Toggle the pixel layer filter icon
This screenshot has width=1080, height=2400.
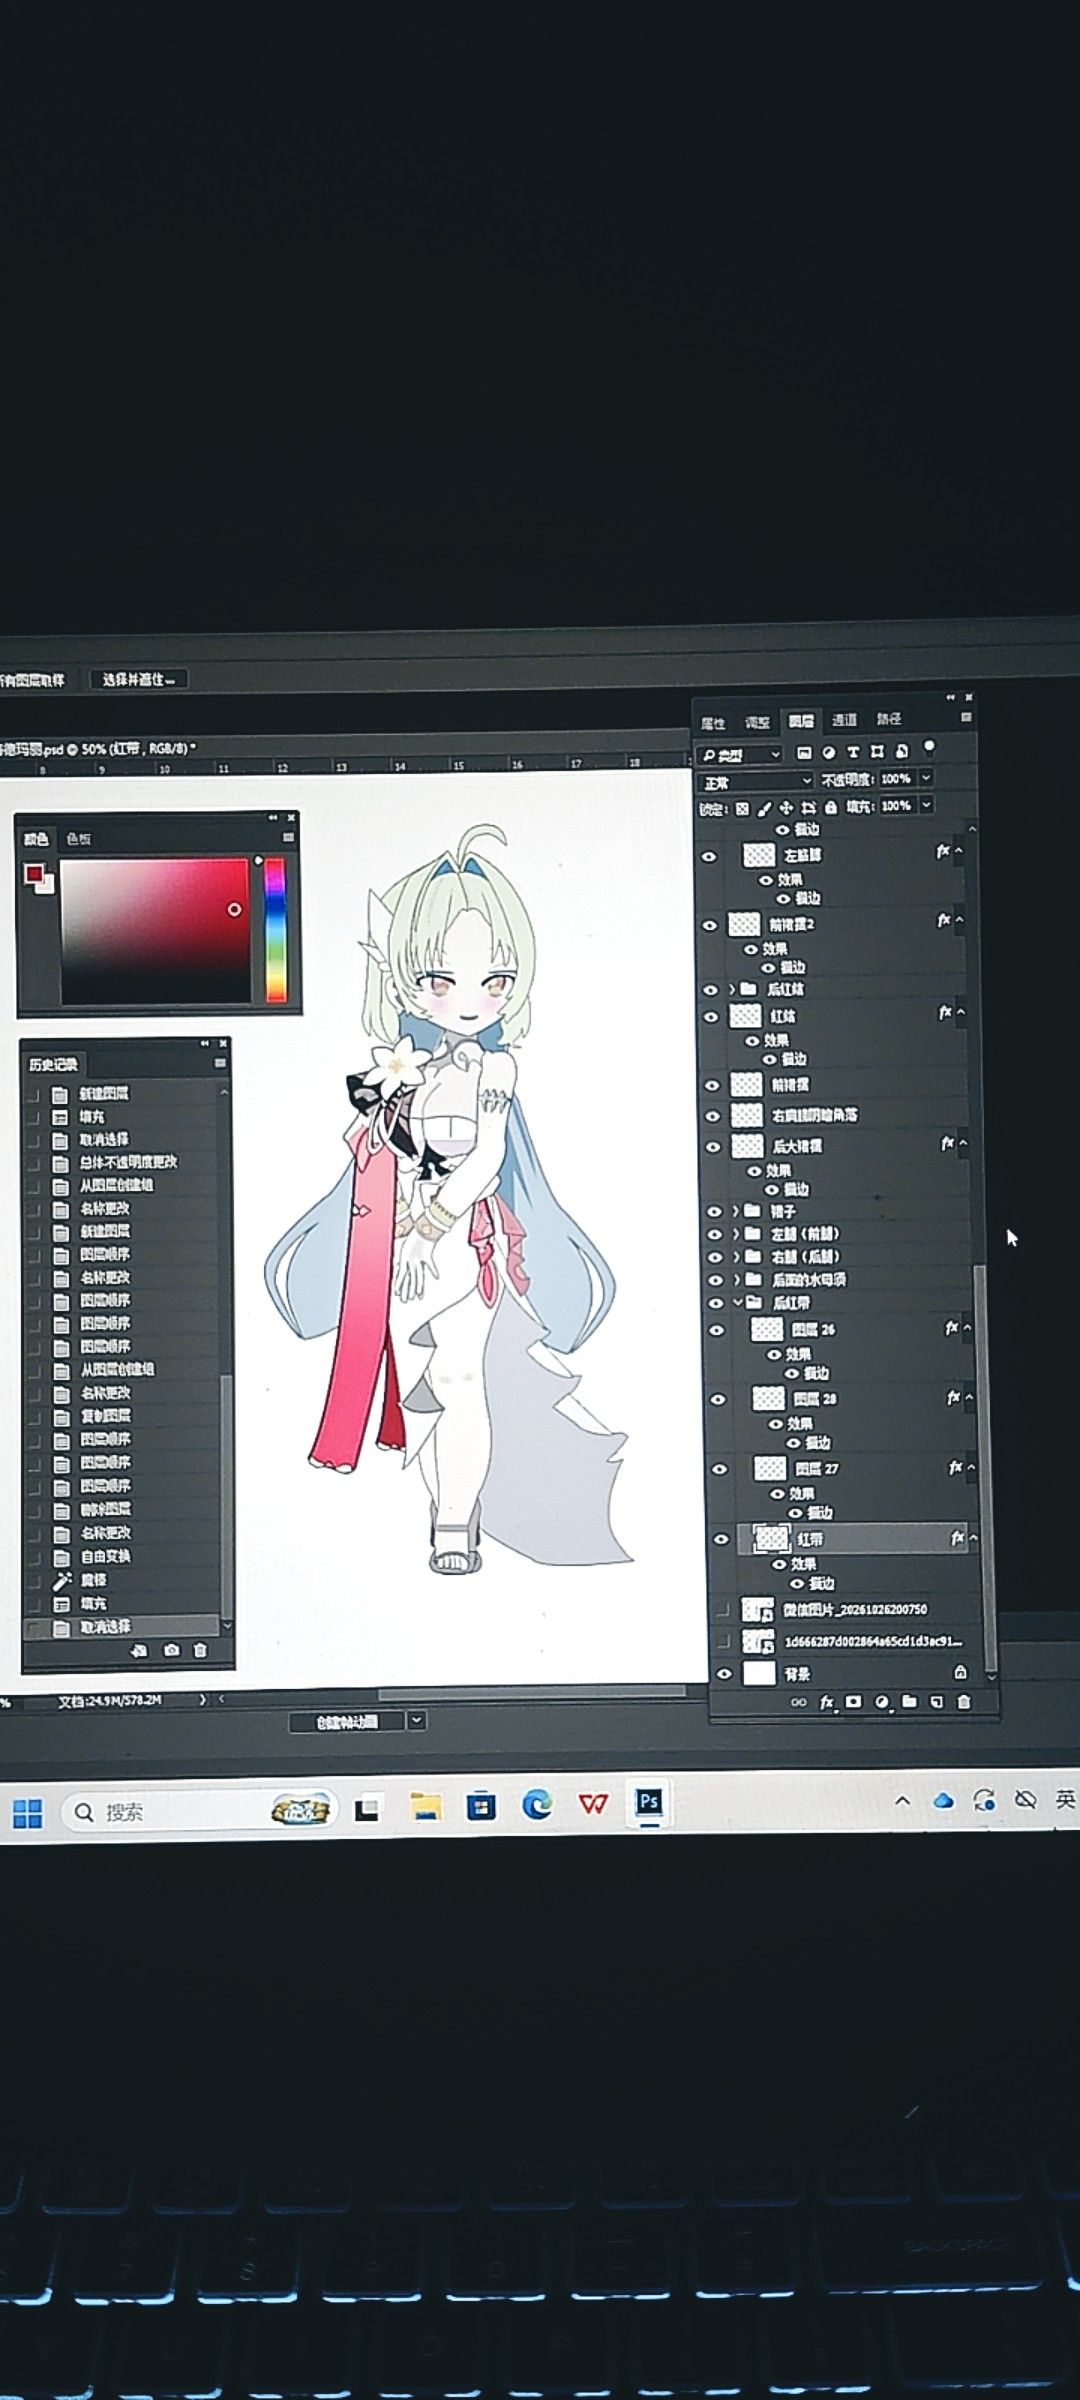804,752
